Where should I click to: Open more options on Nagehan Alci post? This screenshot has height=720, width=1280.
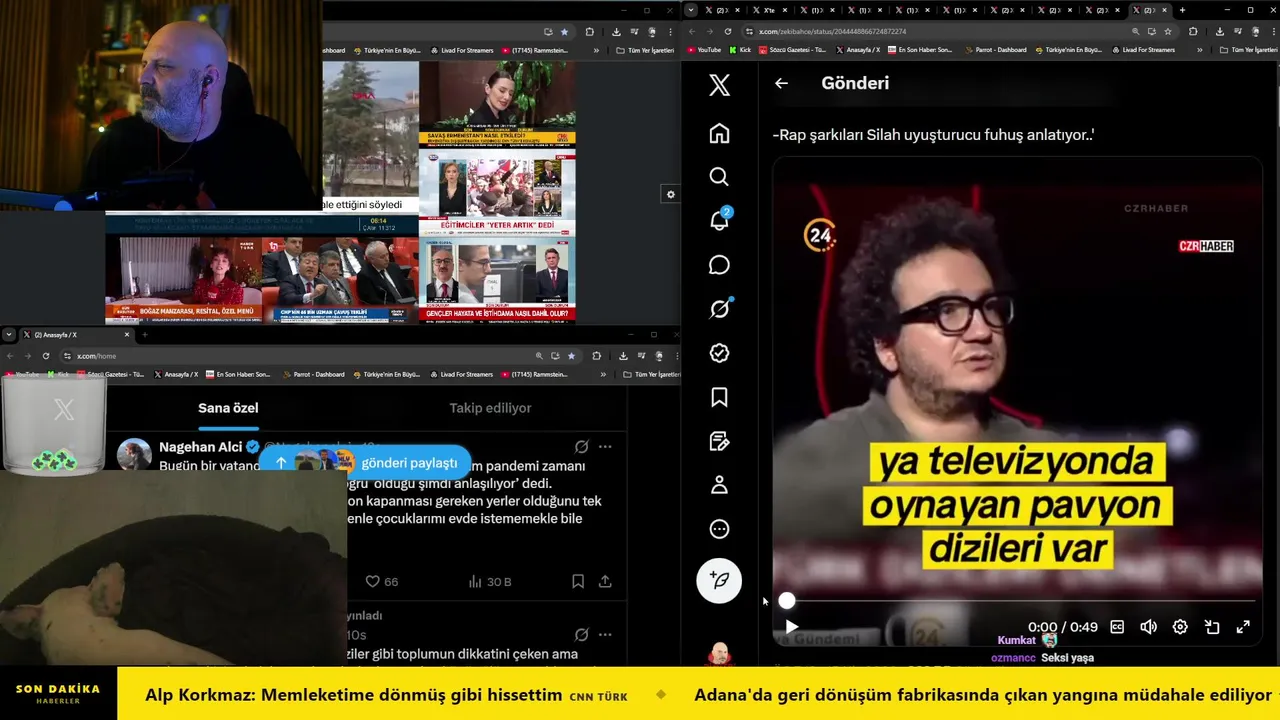[605, 447]
